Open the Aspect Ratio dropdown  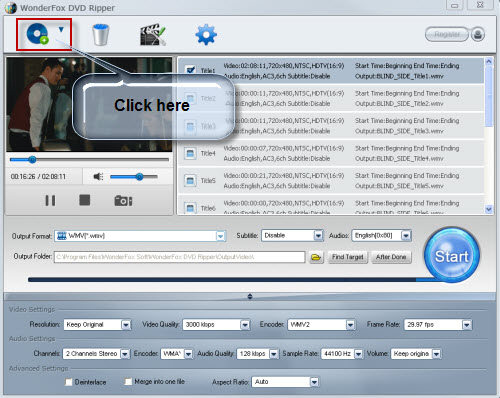pyautogui.click(x=314, y=382)
